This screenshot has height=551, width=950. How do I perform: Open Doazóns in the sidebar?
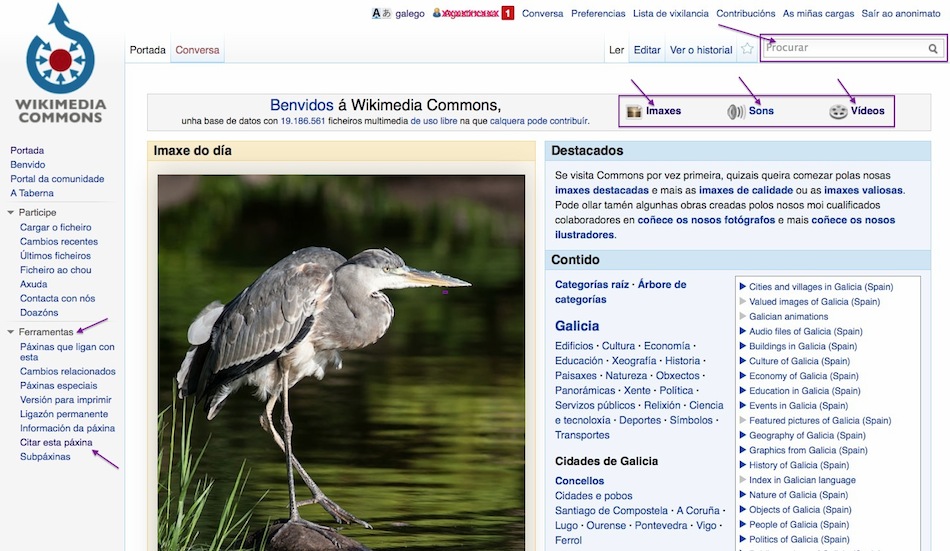(x=39, y=312)
